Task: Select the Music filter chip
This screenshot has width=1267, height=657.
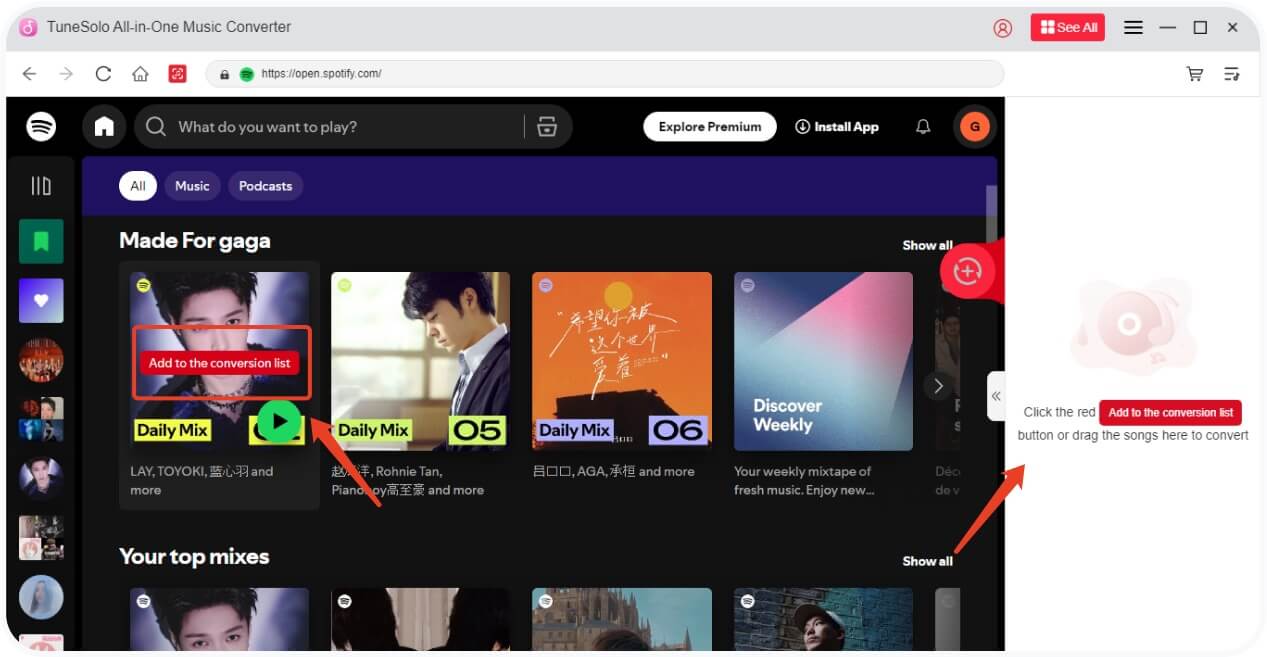Action: click(192, 186)
